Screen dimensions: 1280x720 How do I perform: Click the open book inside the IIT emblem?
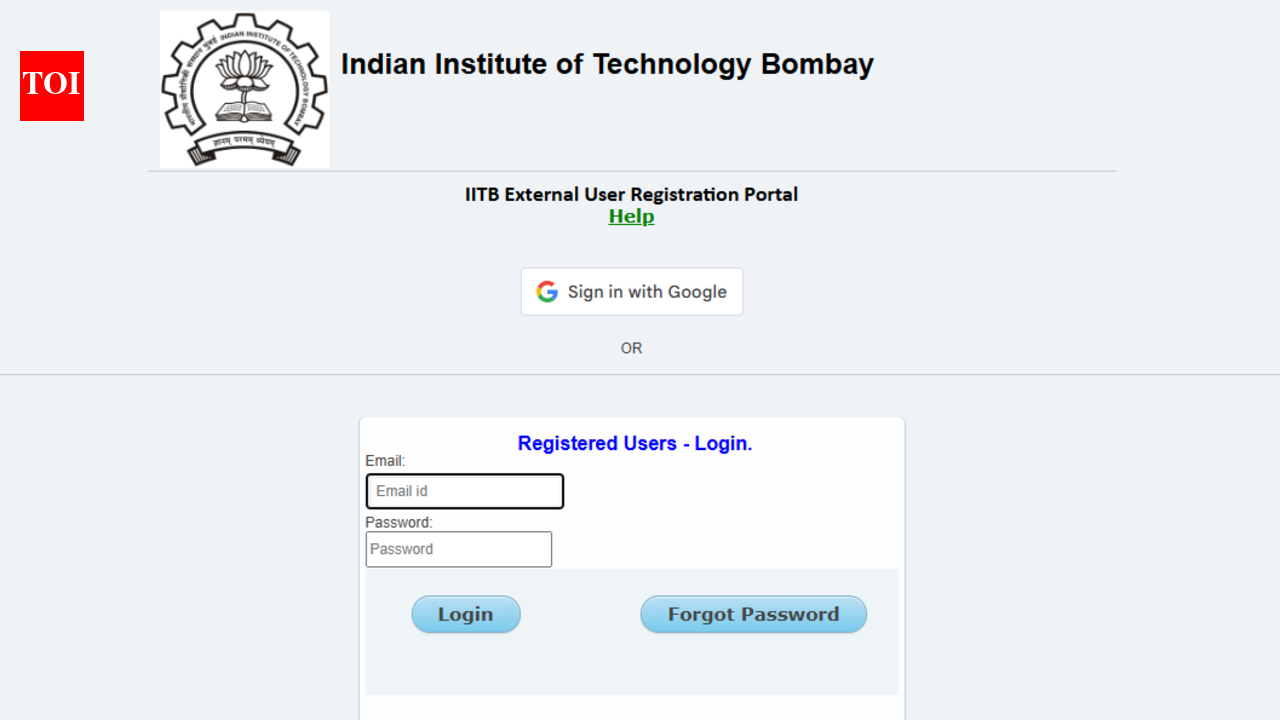(x=245, y=110)
